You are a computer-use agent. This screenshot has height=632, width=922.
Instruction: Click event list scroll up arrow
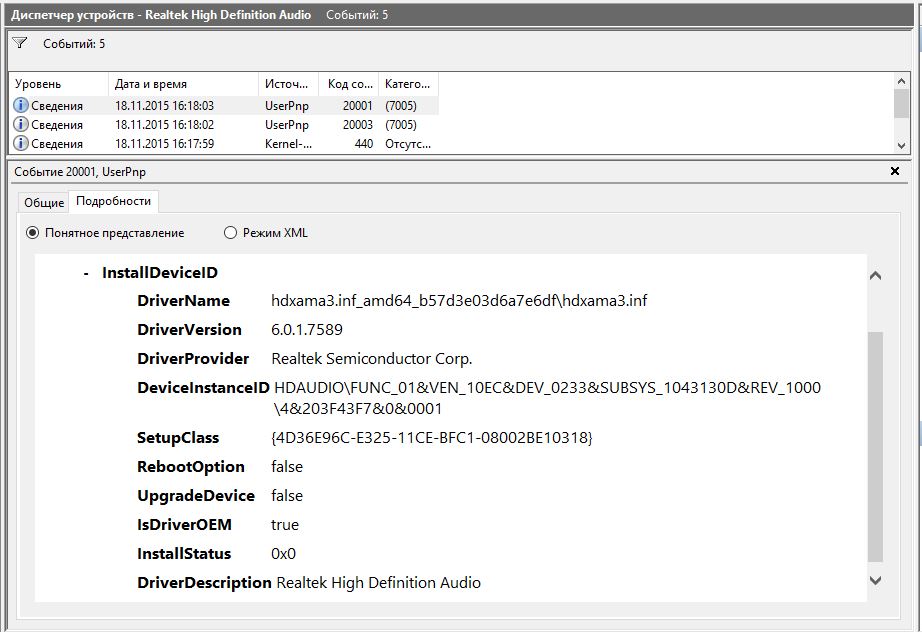pos(901,81)
